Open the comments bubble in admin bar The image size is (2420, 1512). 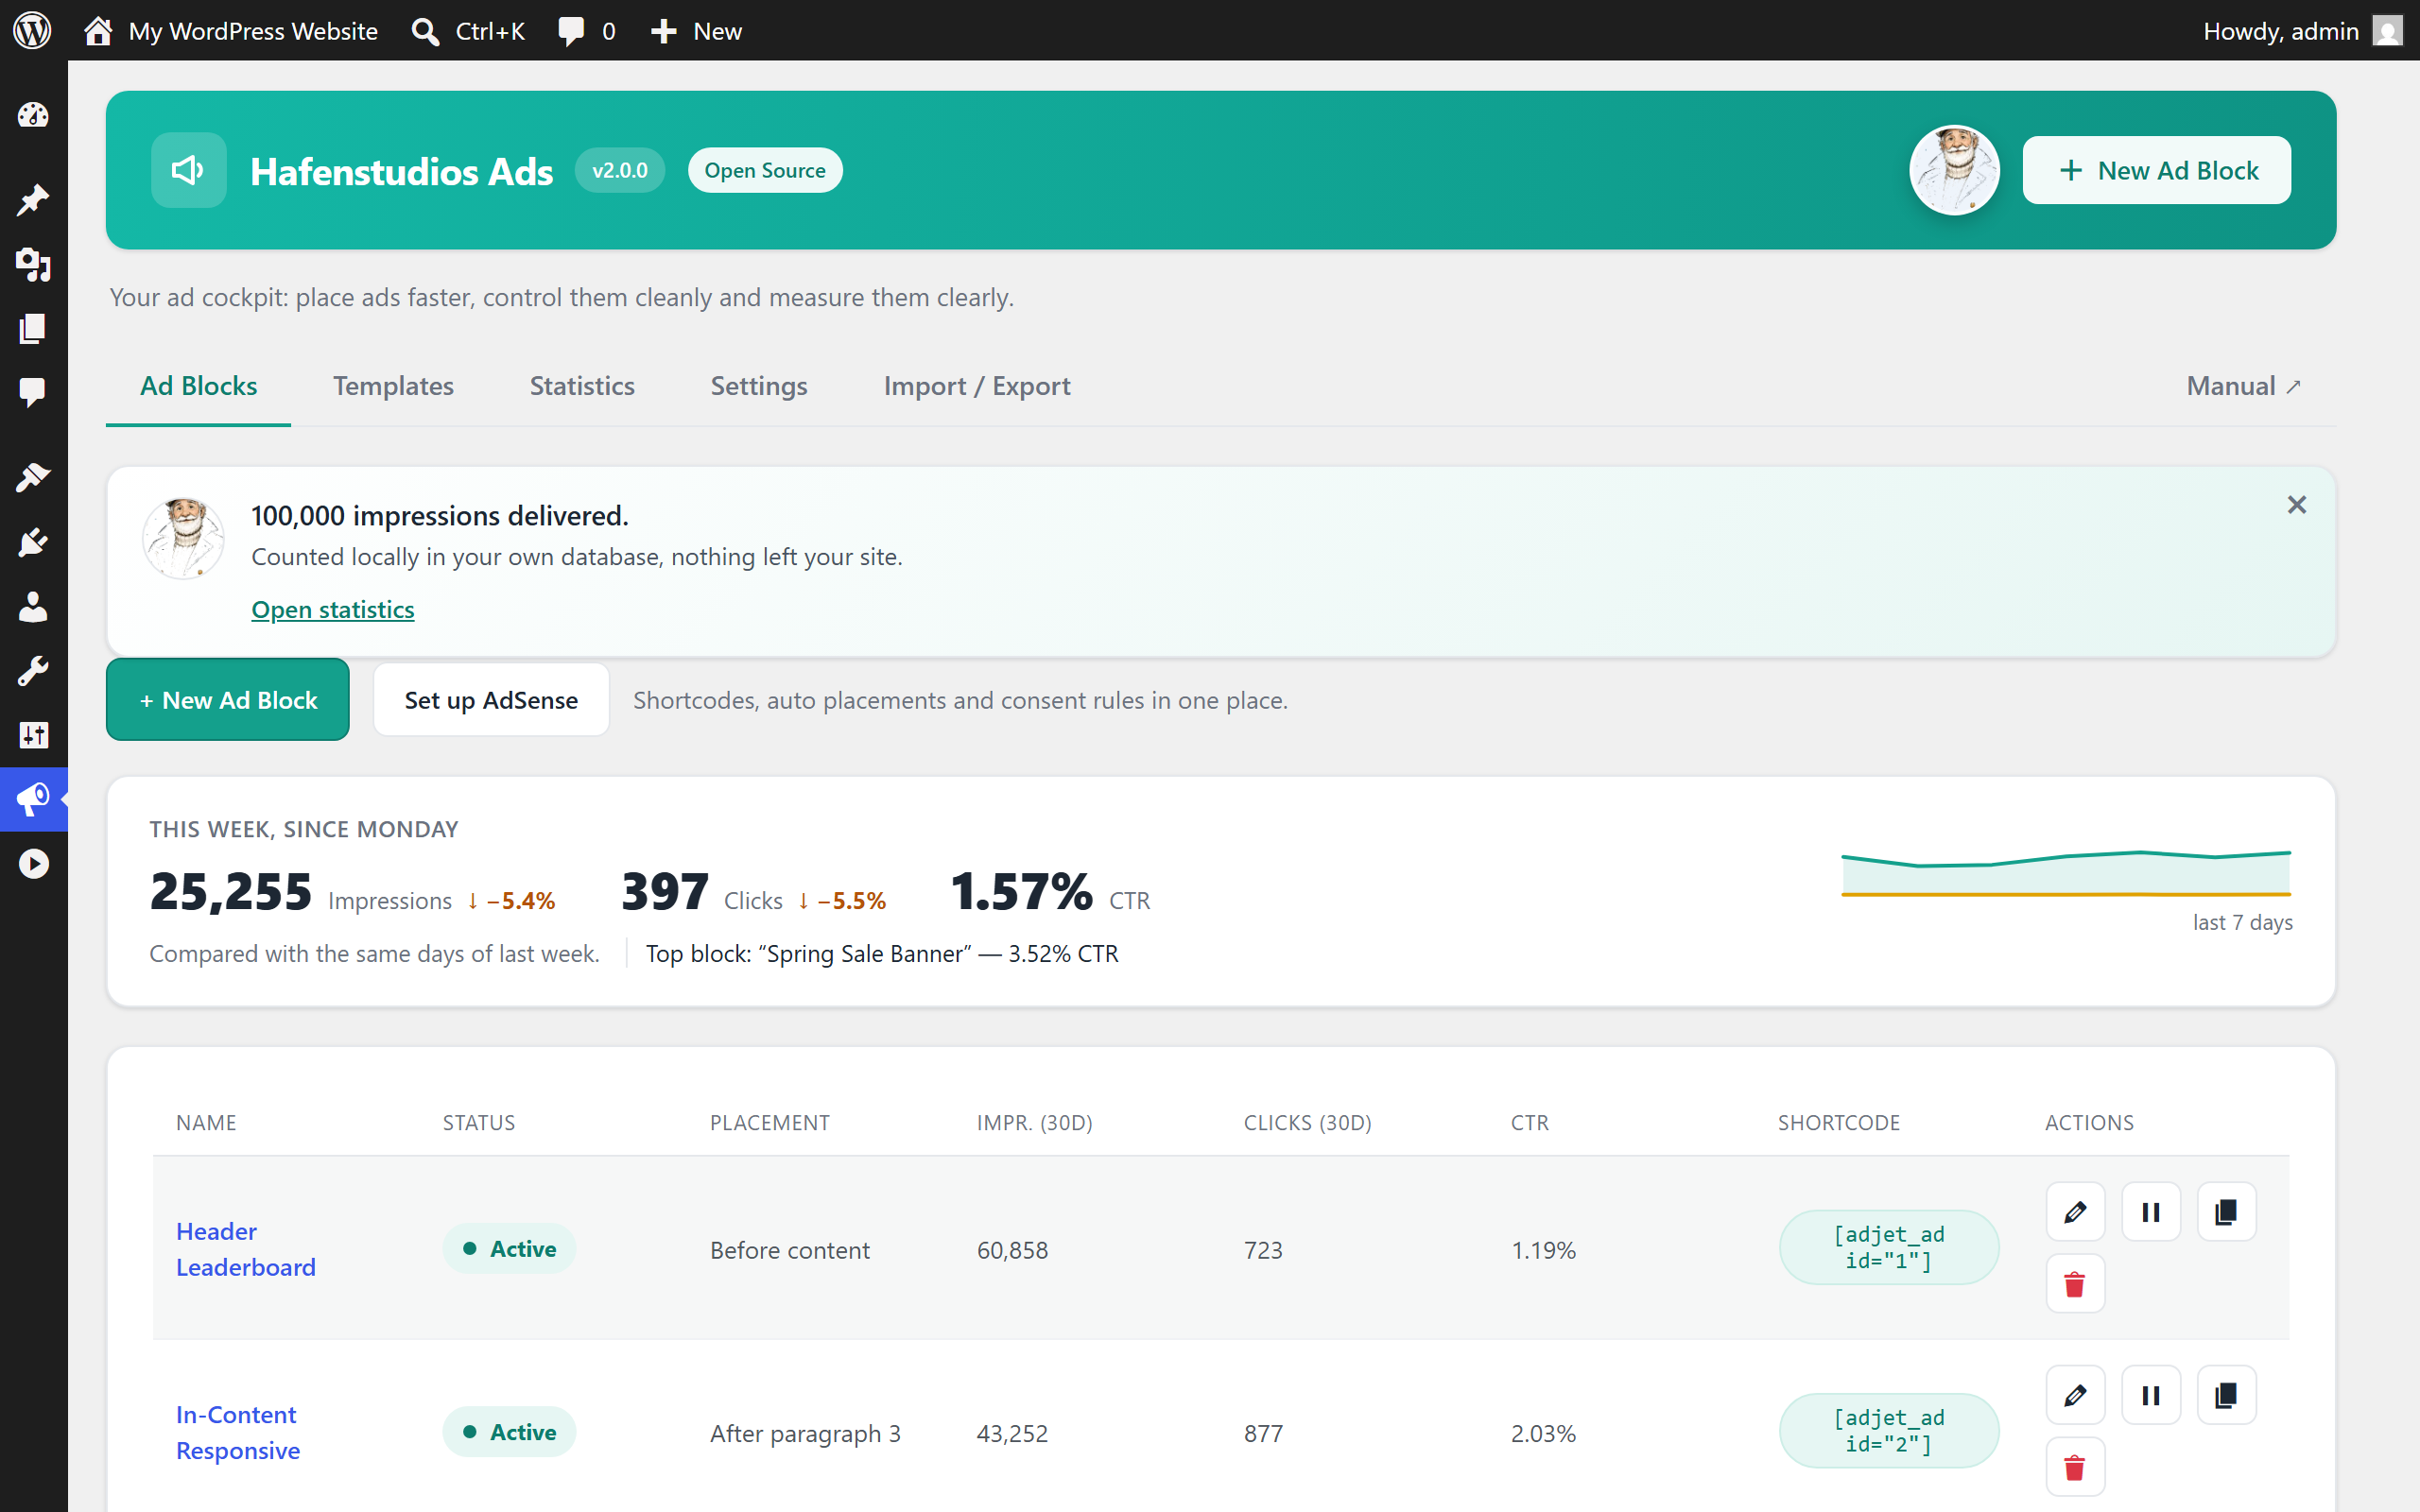pos(587,31)
